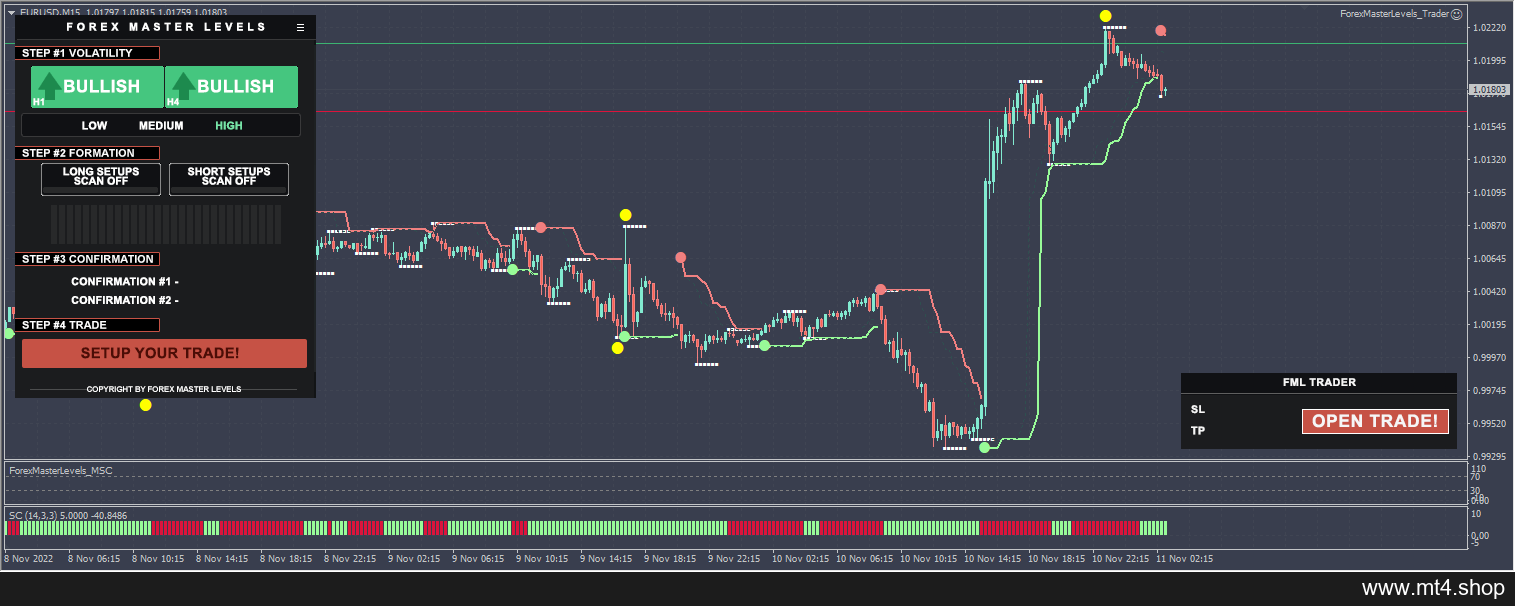Click the COPYRIGHT BY FOREX MASTER LEVELS text
The image size is (1515, 606).
164,389
